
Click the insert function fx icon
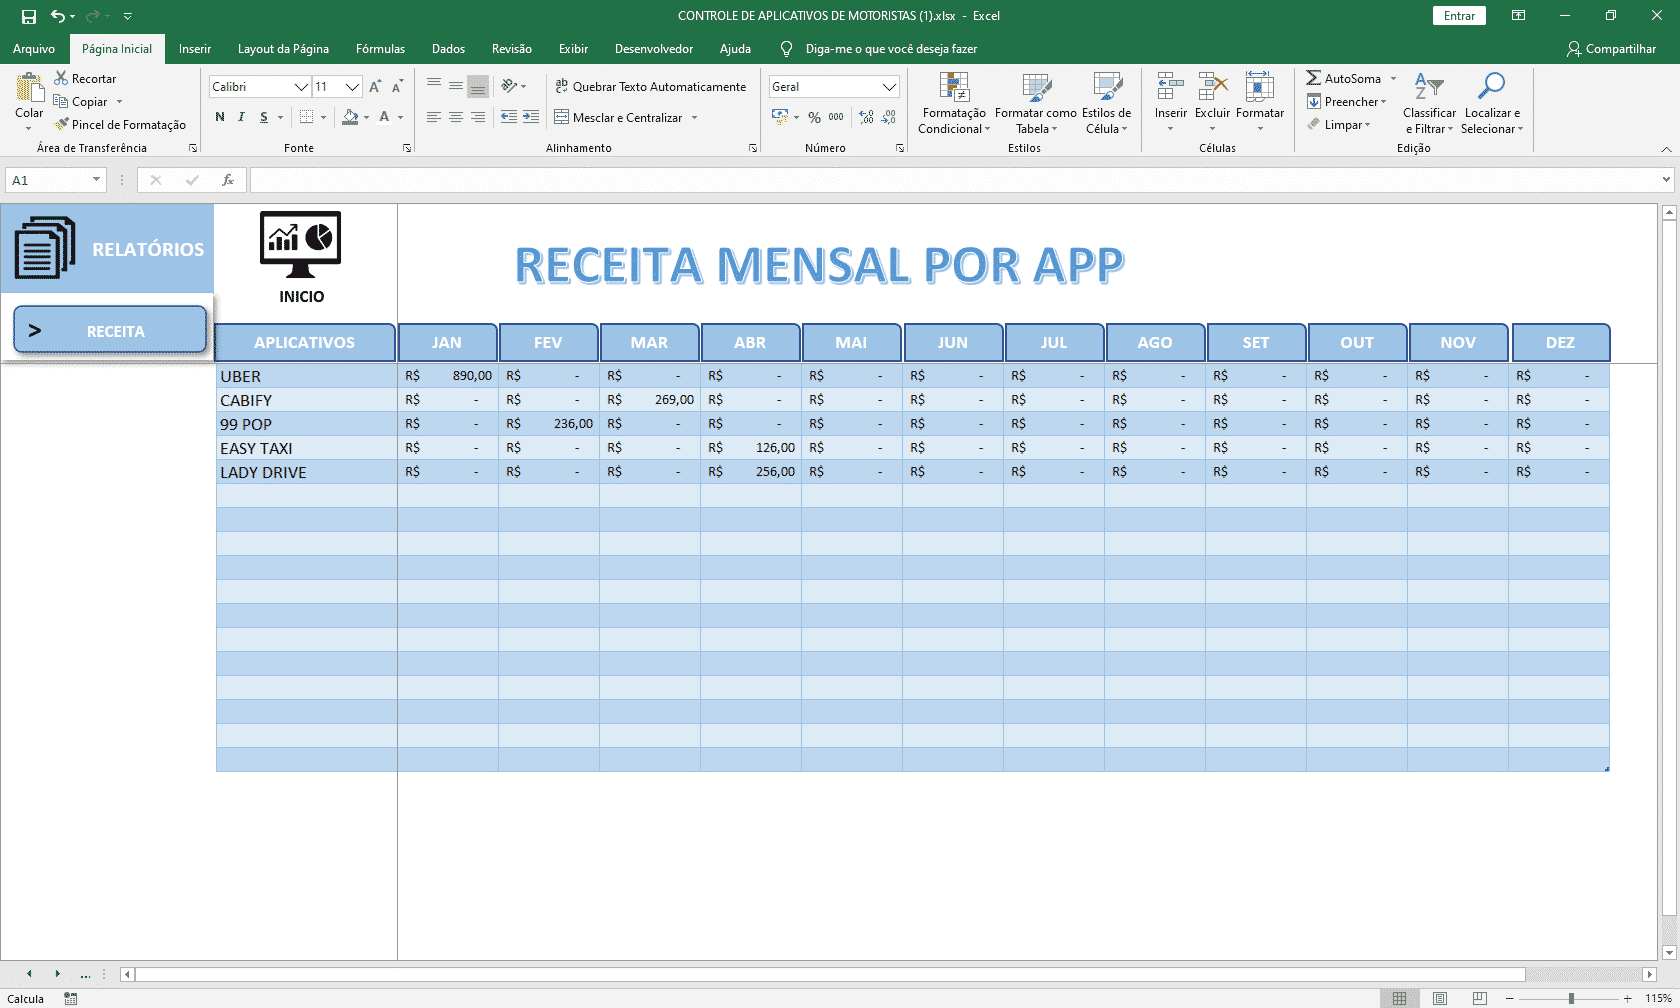(228, 180)
